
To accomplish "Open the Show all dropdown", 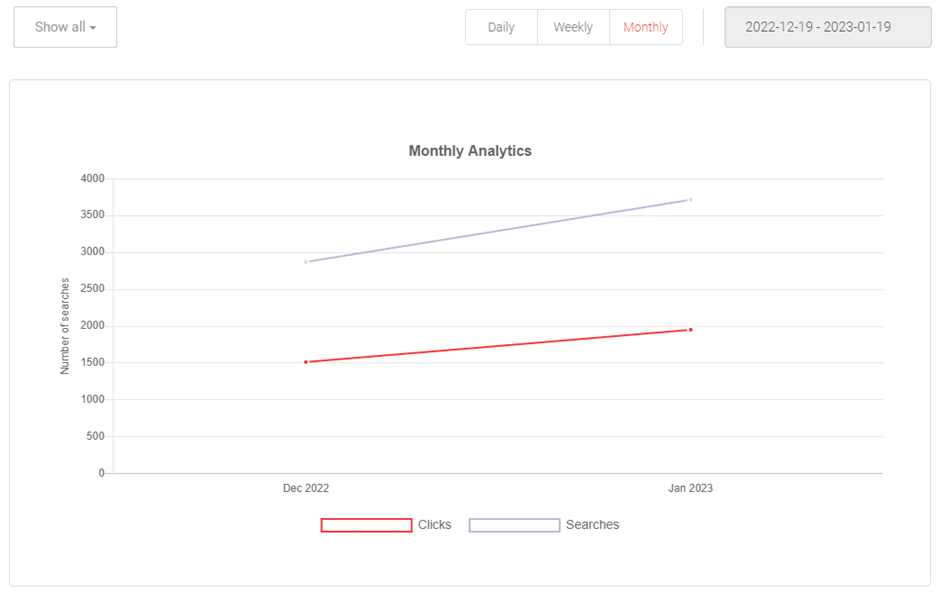I will coord(64,27).
